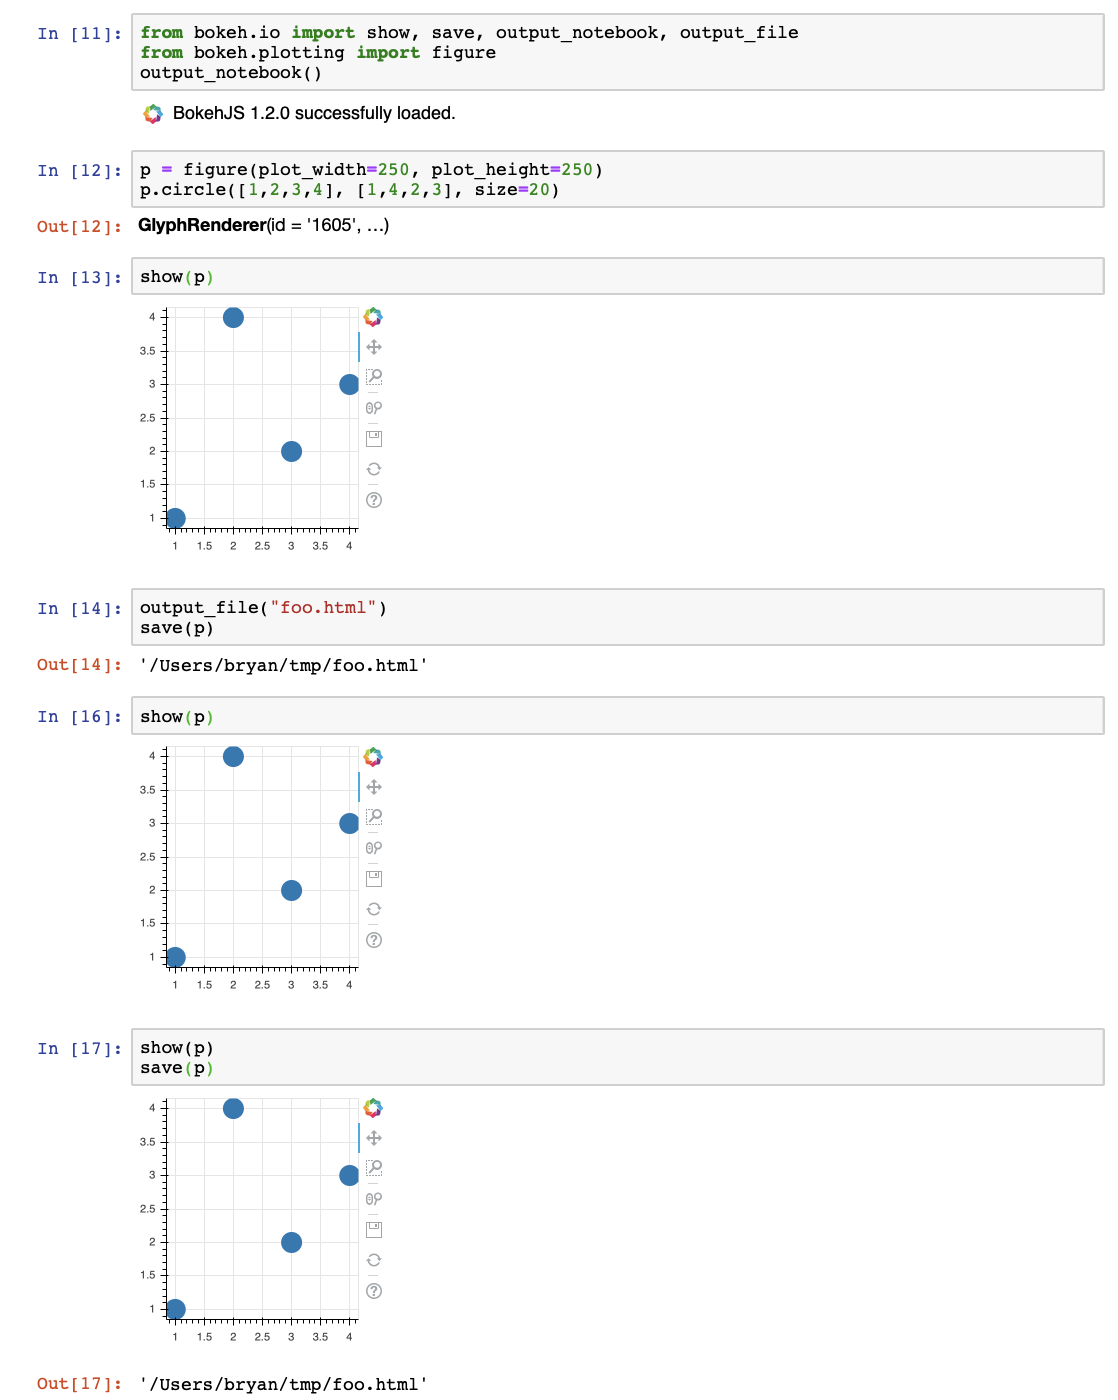Image resolution: width=1118 pixels, height=1400 pixels.
Task: Select the output_file foo.html code cell
Action: (x=400, y=617)
